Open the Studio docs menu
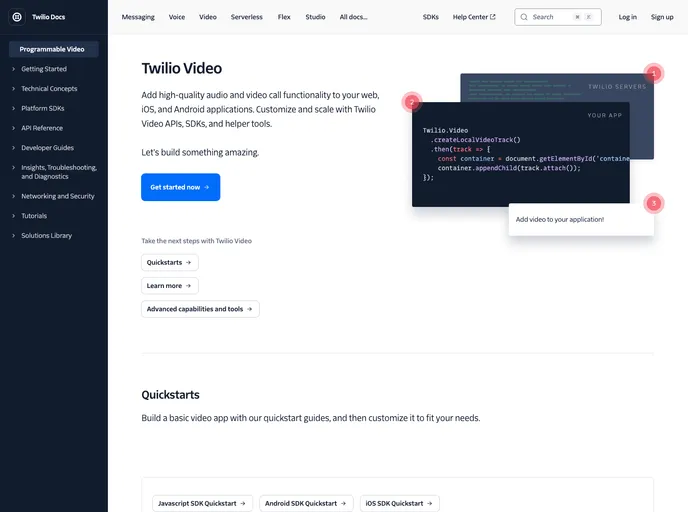 (315, 17)
